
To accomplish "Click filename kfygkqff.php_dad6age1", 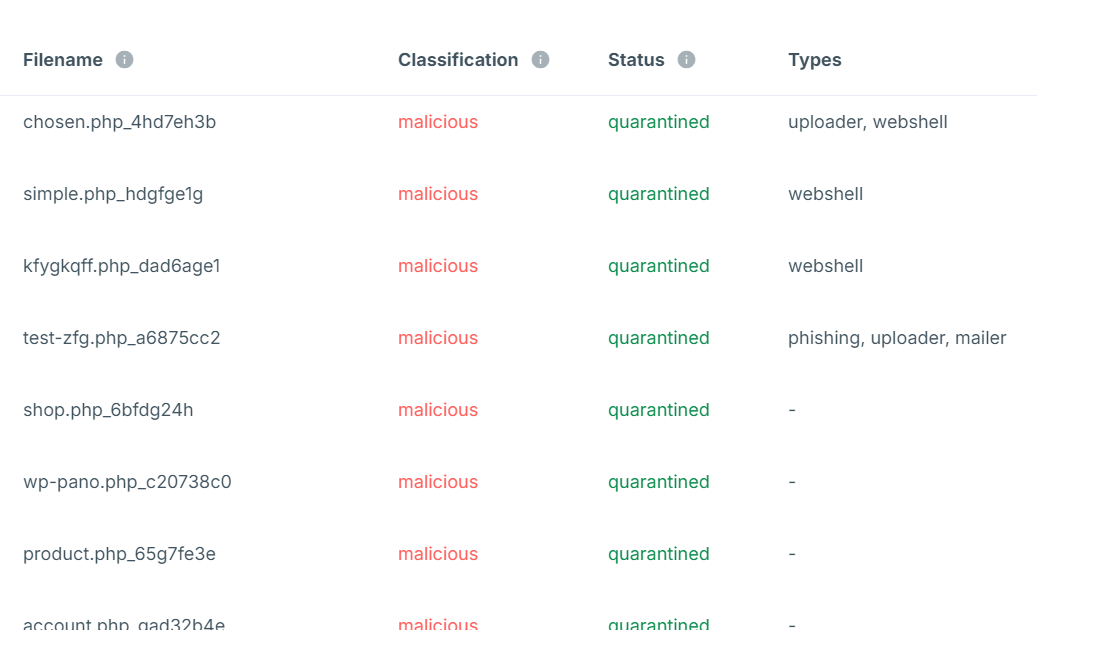I will click(121, 266).
